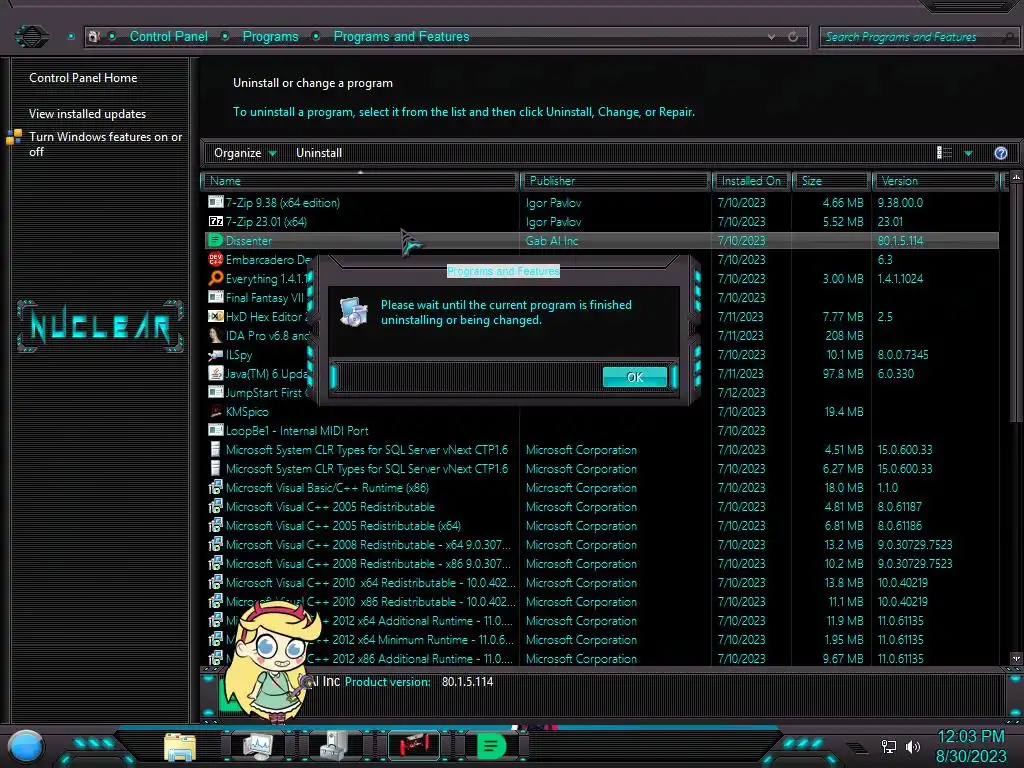
Task: Sort by the Size column header
Action: pos(831,181)
